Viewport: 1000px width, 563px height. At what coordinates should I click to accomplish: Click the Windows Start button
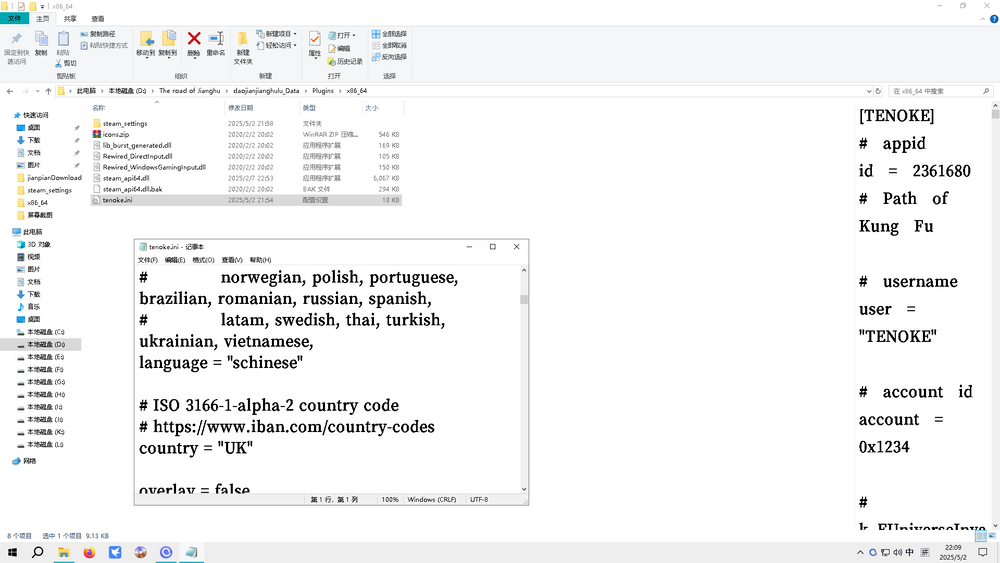coord(12,552)
